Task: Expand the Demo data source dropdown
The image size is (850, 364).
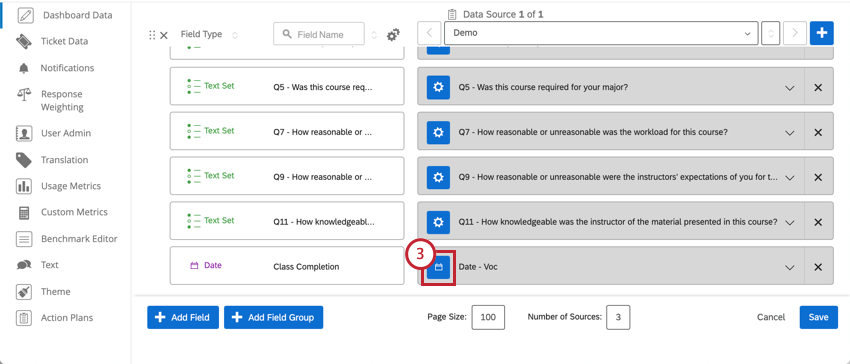Action: coord(601,33)
